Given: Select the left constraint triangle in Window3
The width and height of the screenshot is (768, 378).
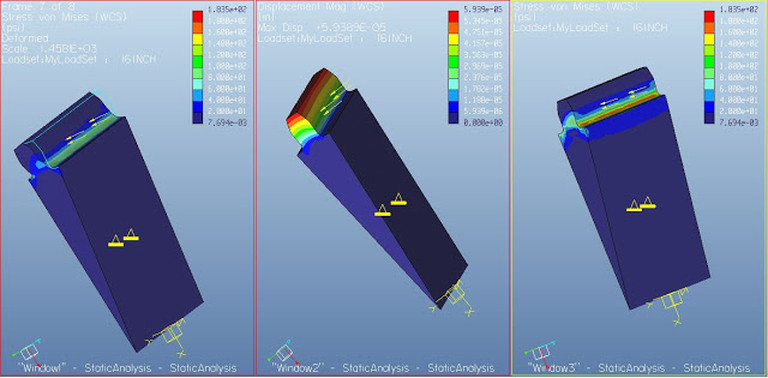Looking at the screenshot, I should click(634, 206).
